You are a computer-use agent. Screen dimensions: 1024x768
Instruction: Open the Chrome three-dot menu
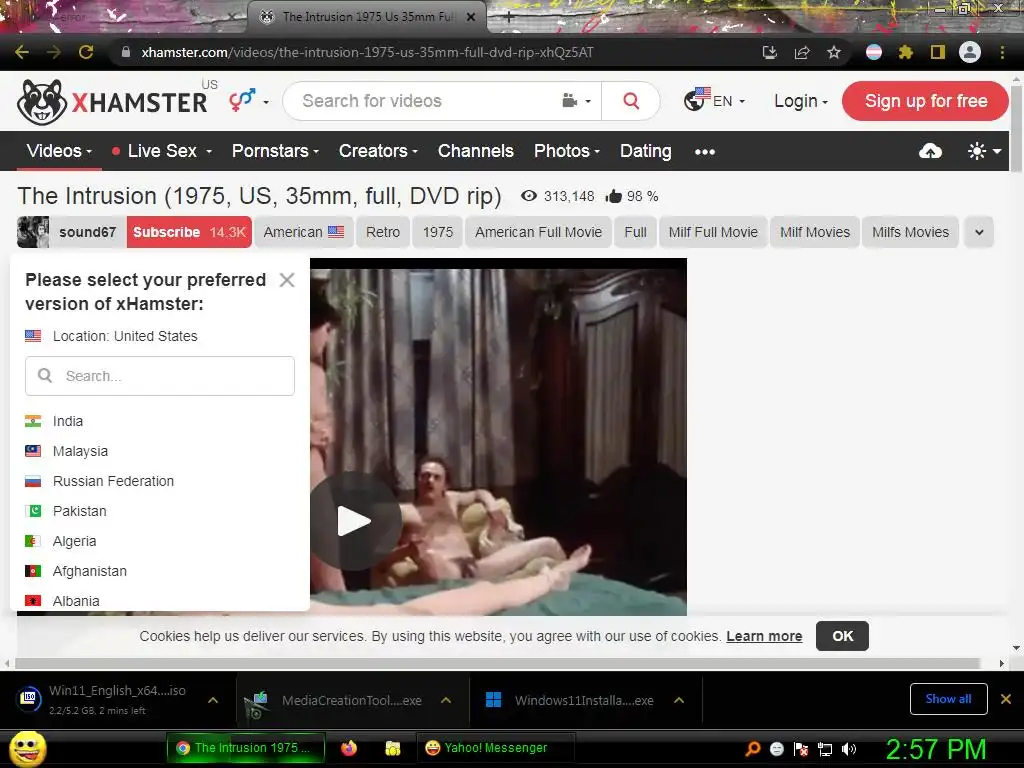point(1002,52)
